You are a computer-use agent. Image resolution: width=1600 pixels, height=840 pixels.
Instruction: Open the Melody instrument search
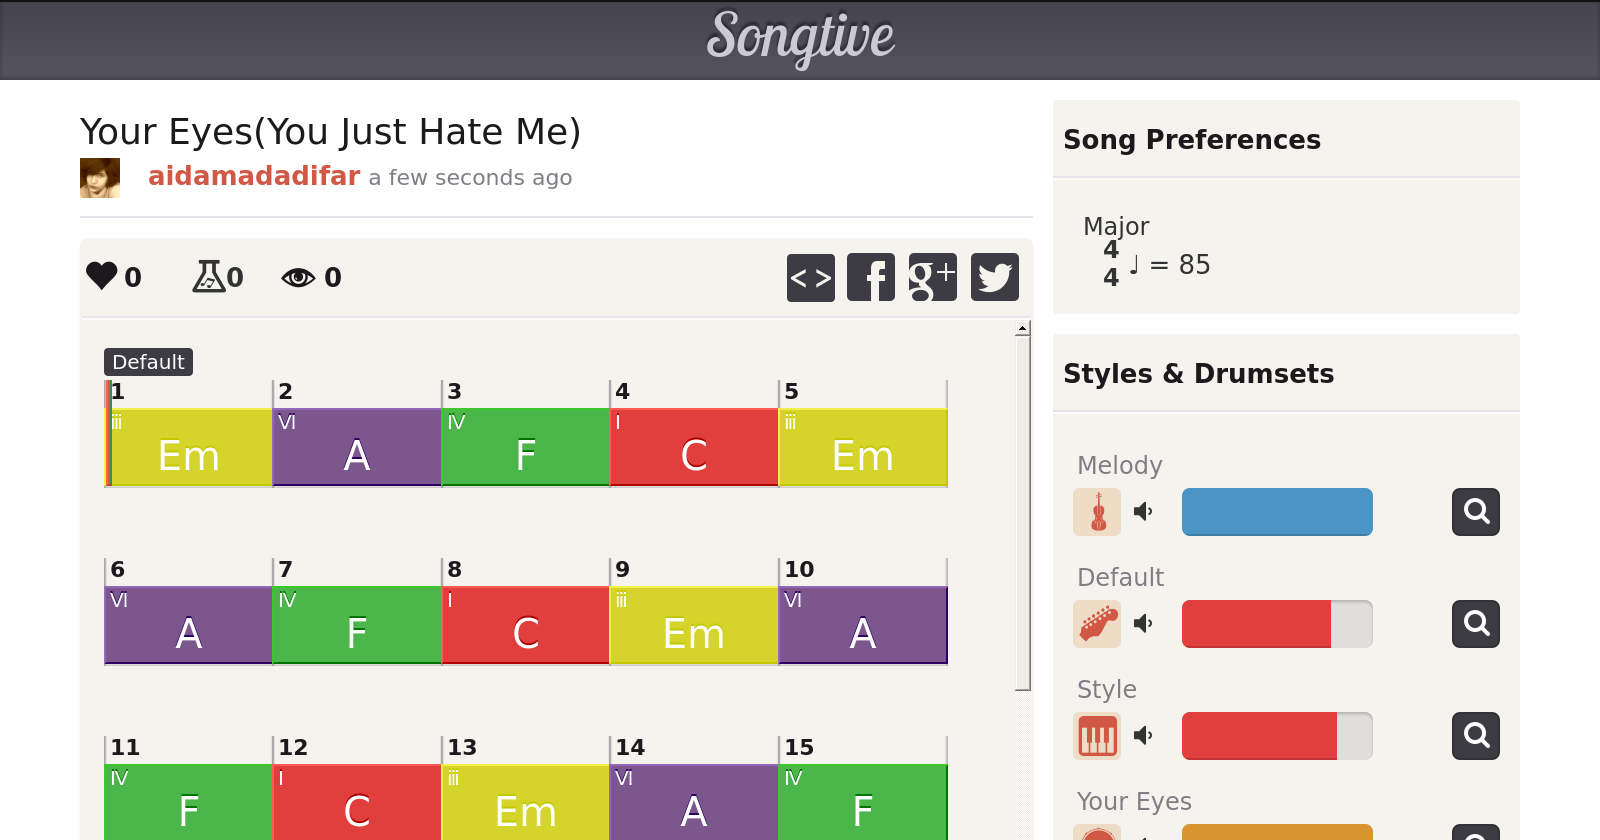(x=1476, y=512)
